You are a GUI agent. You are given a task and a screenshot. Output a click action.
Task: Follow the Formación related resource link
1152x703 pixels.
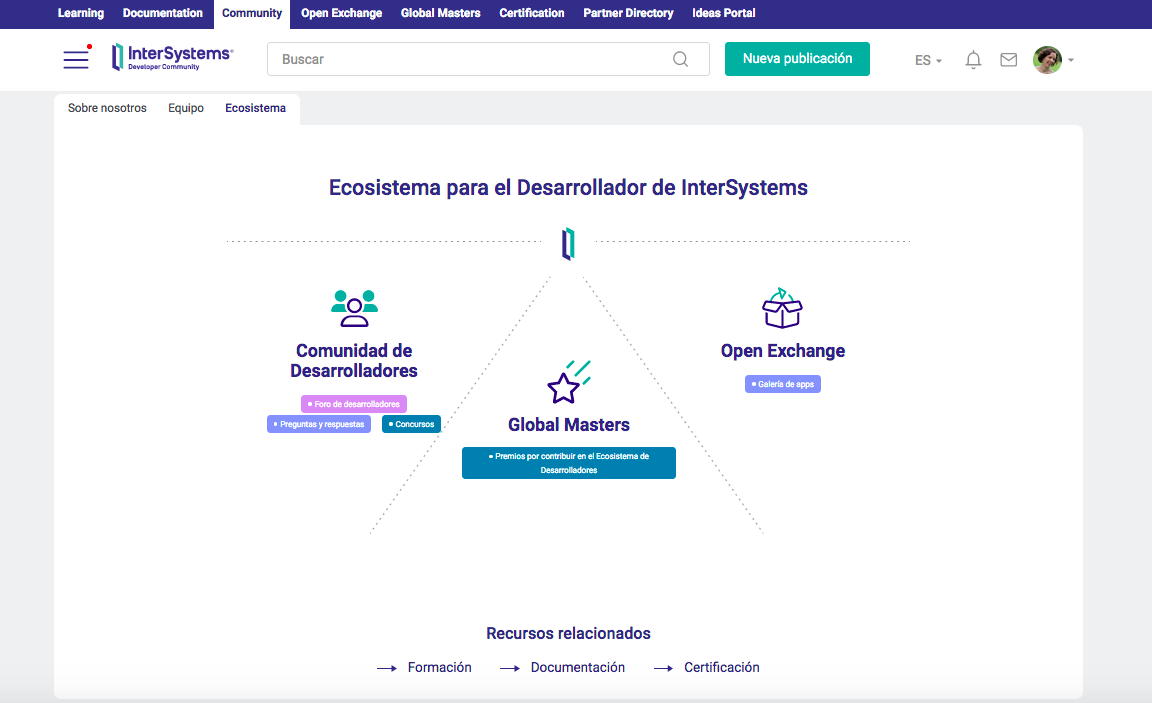[x=439, y=667]
